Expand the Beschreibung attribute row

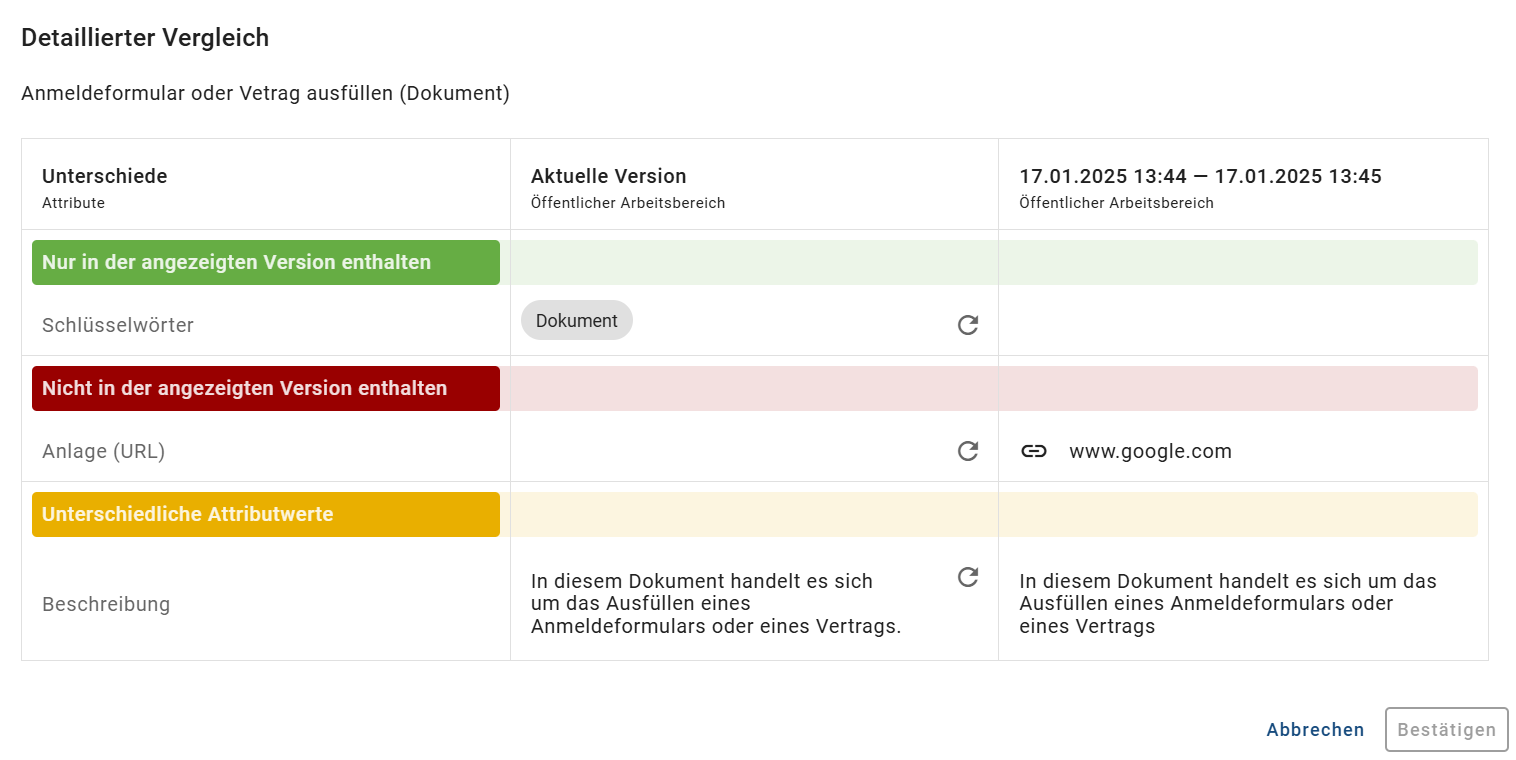pyautogui.click(x=106, y=604)
